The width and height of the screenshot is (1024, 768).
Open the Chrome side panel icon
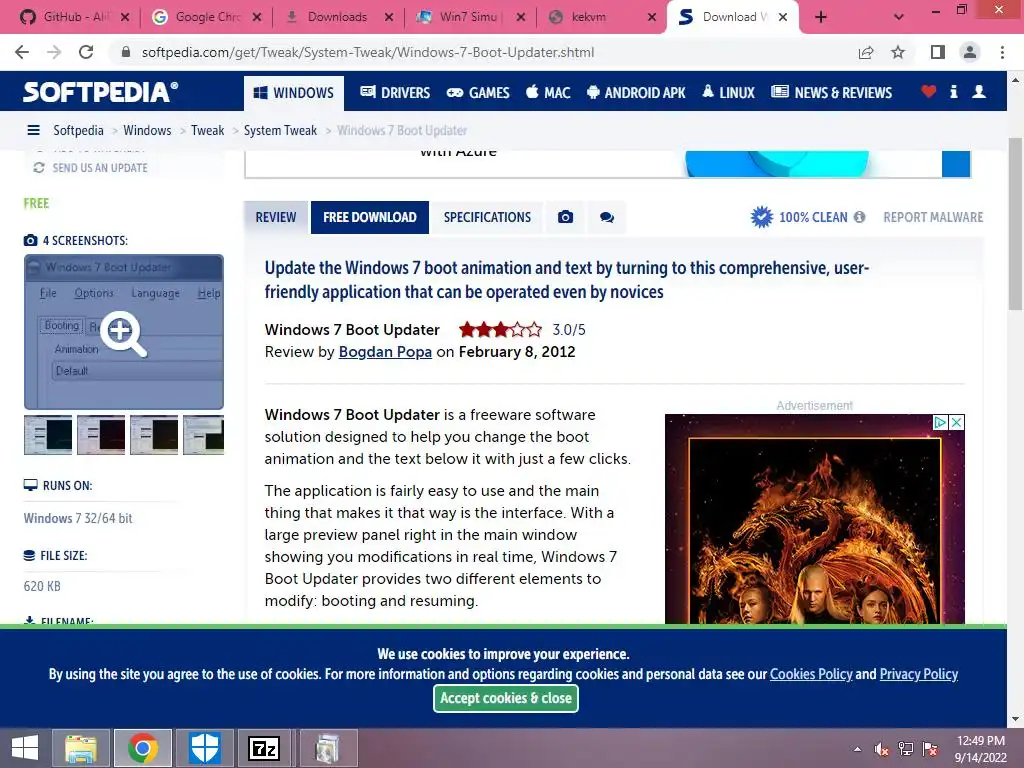point(938,52)
